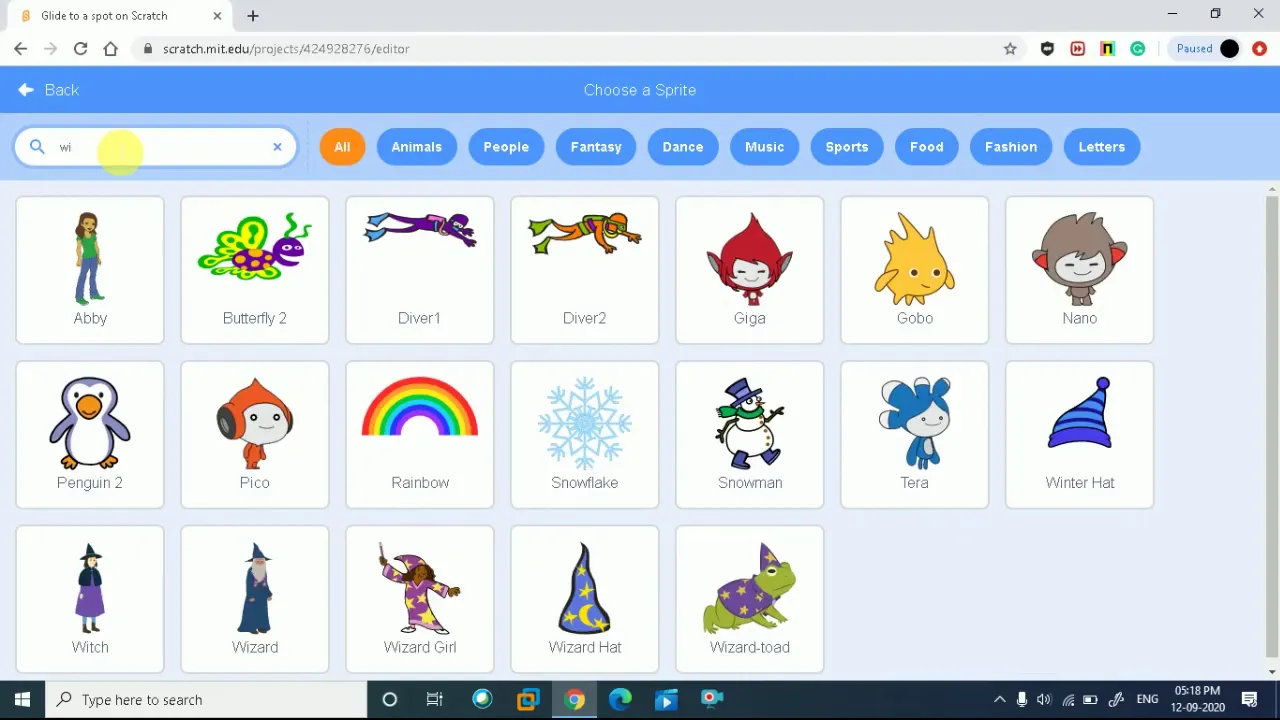Open the browser home page
The width and height of the screenshot is (1280, 720).
[110, 48]
